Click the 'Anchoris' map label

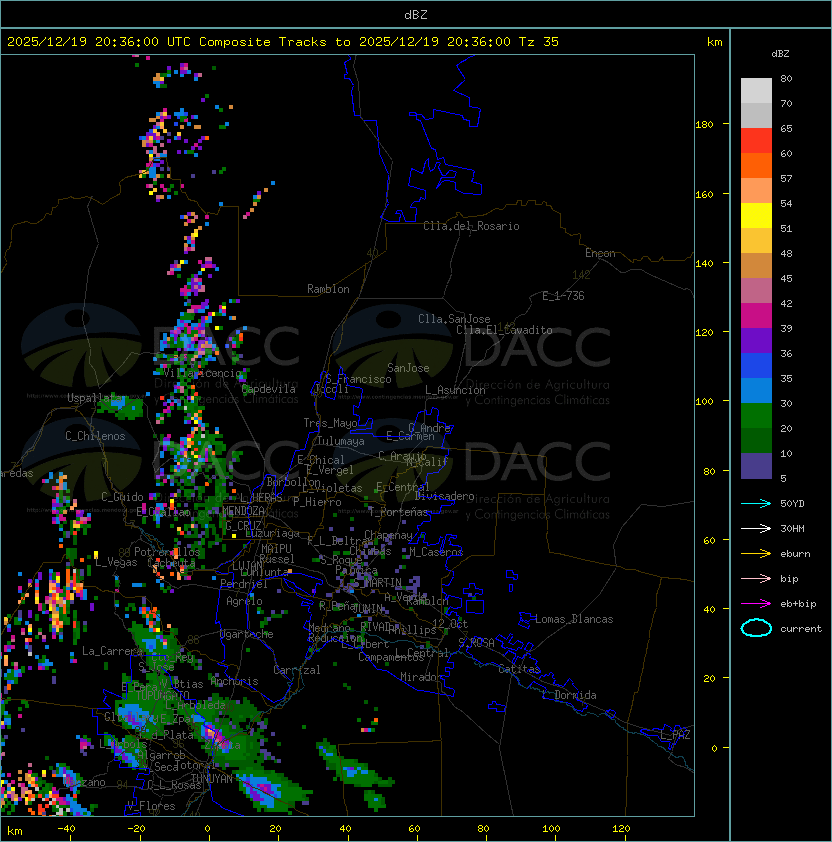234,681
